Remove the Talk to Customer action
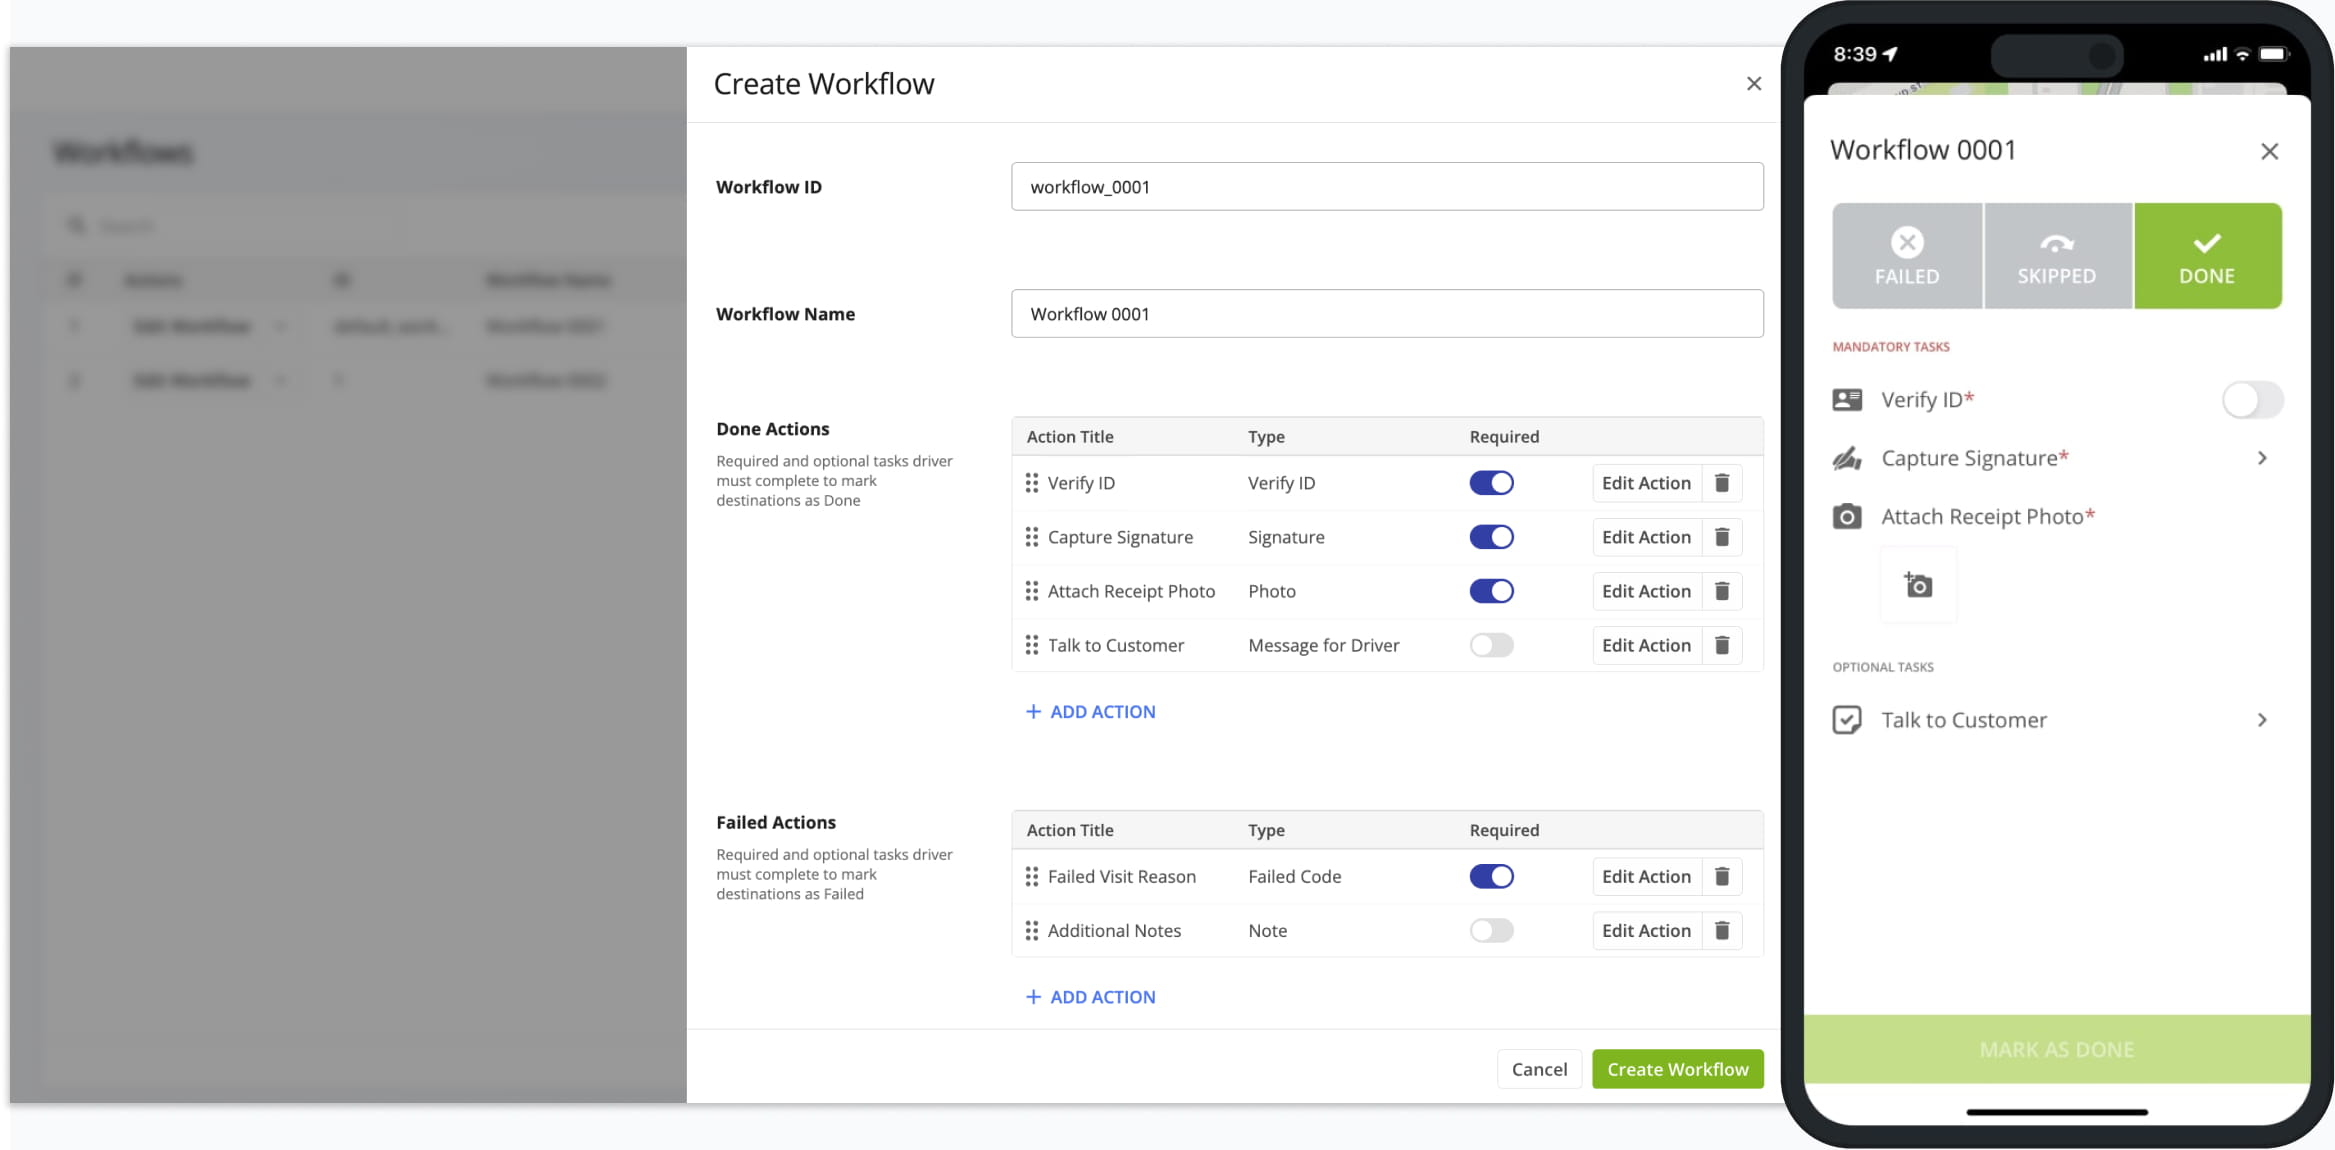 click(1721, 645)
